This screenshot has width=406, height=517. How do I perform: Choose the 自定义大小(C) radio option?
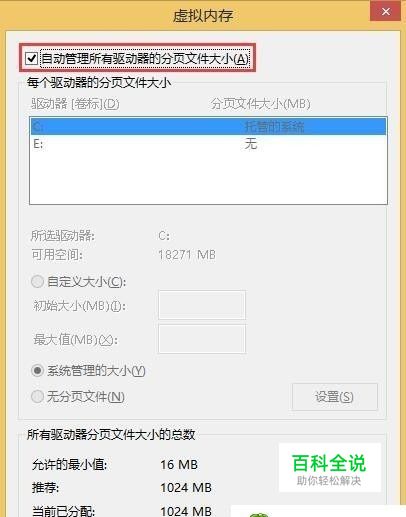tap(37, 282)
